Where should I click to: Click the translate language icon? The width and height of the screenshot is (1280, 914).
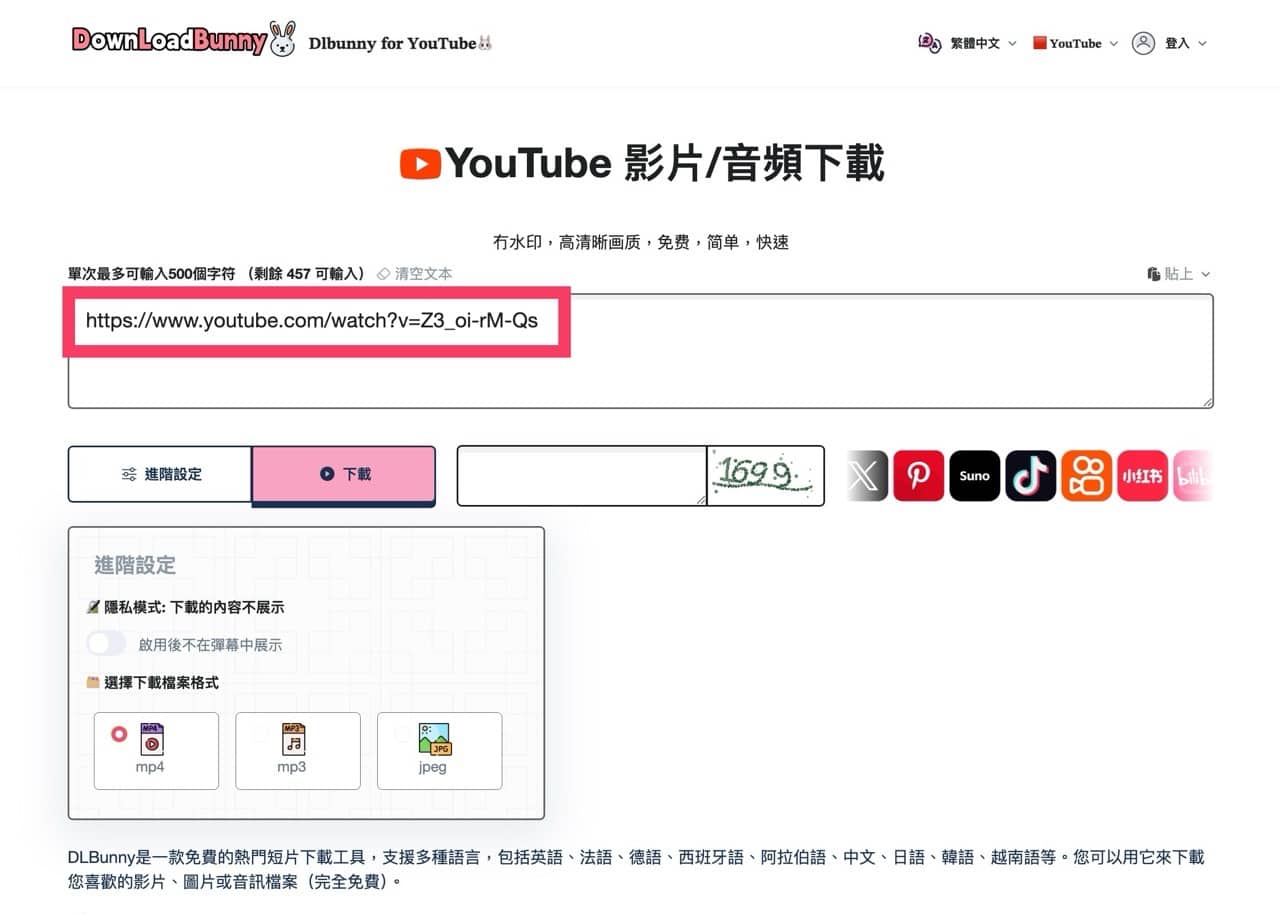click(x=929, y=43)
